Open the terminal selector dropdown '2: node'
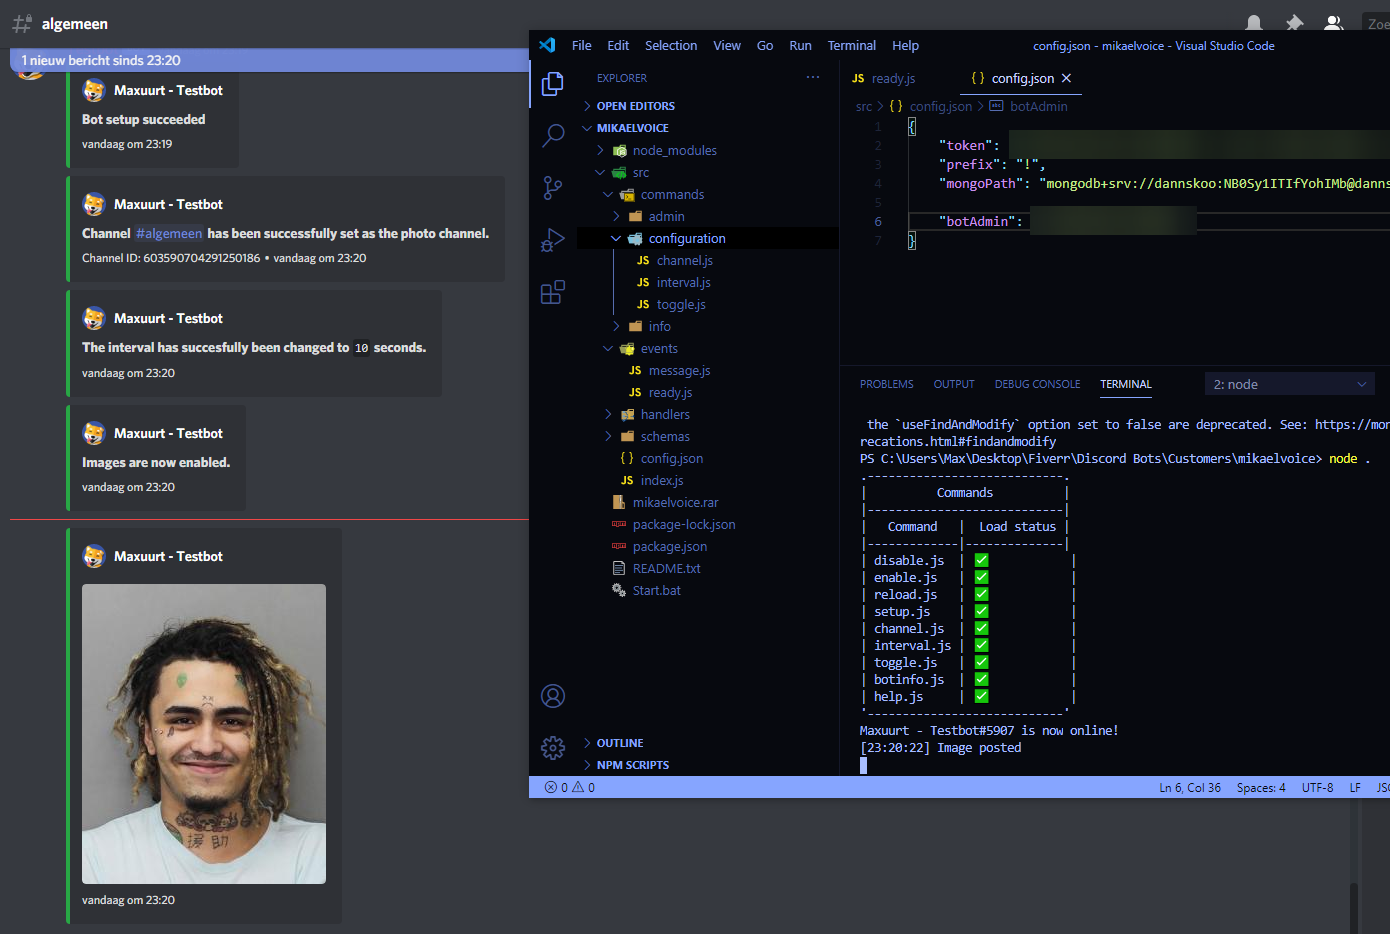Image resolution: width=1390 pixels, height=934 pixels. [1289, 385]
